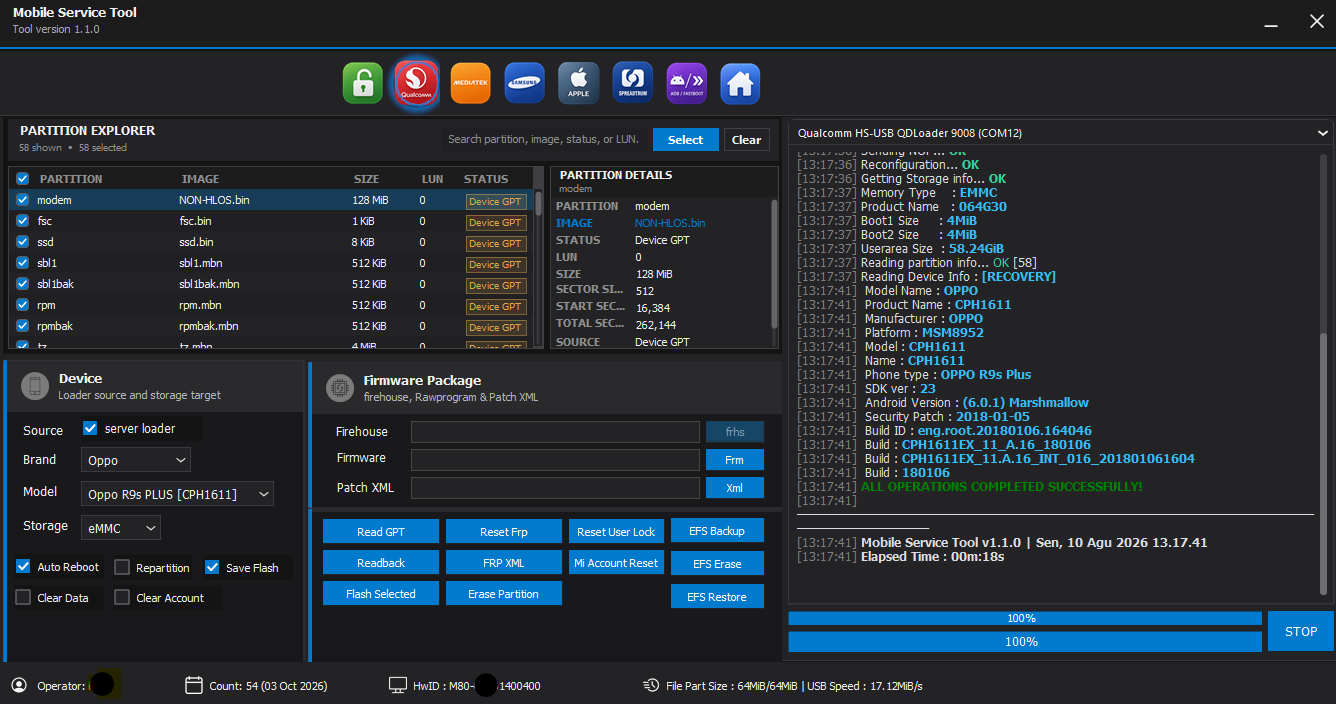This screenshot has width=1336, height=704.
Task: Click the partition search Select button
Action: click(685, 140)
